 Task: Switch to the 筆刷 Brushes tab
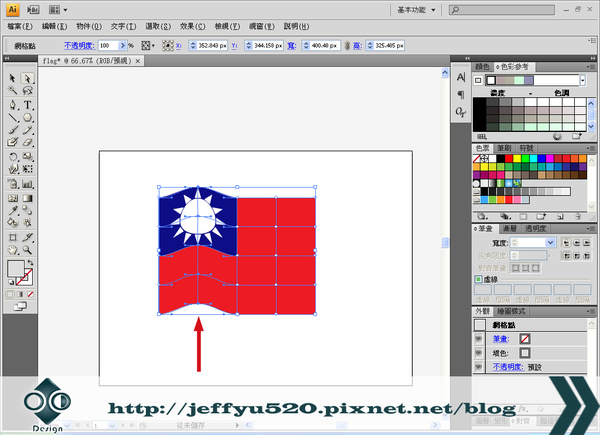point(504,148)
